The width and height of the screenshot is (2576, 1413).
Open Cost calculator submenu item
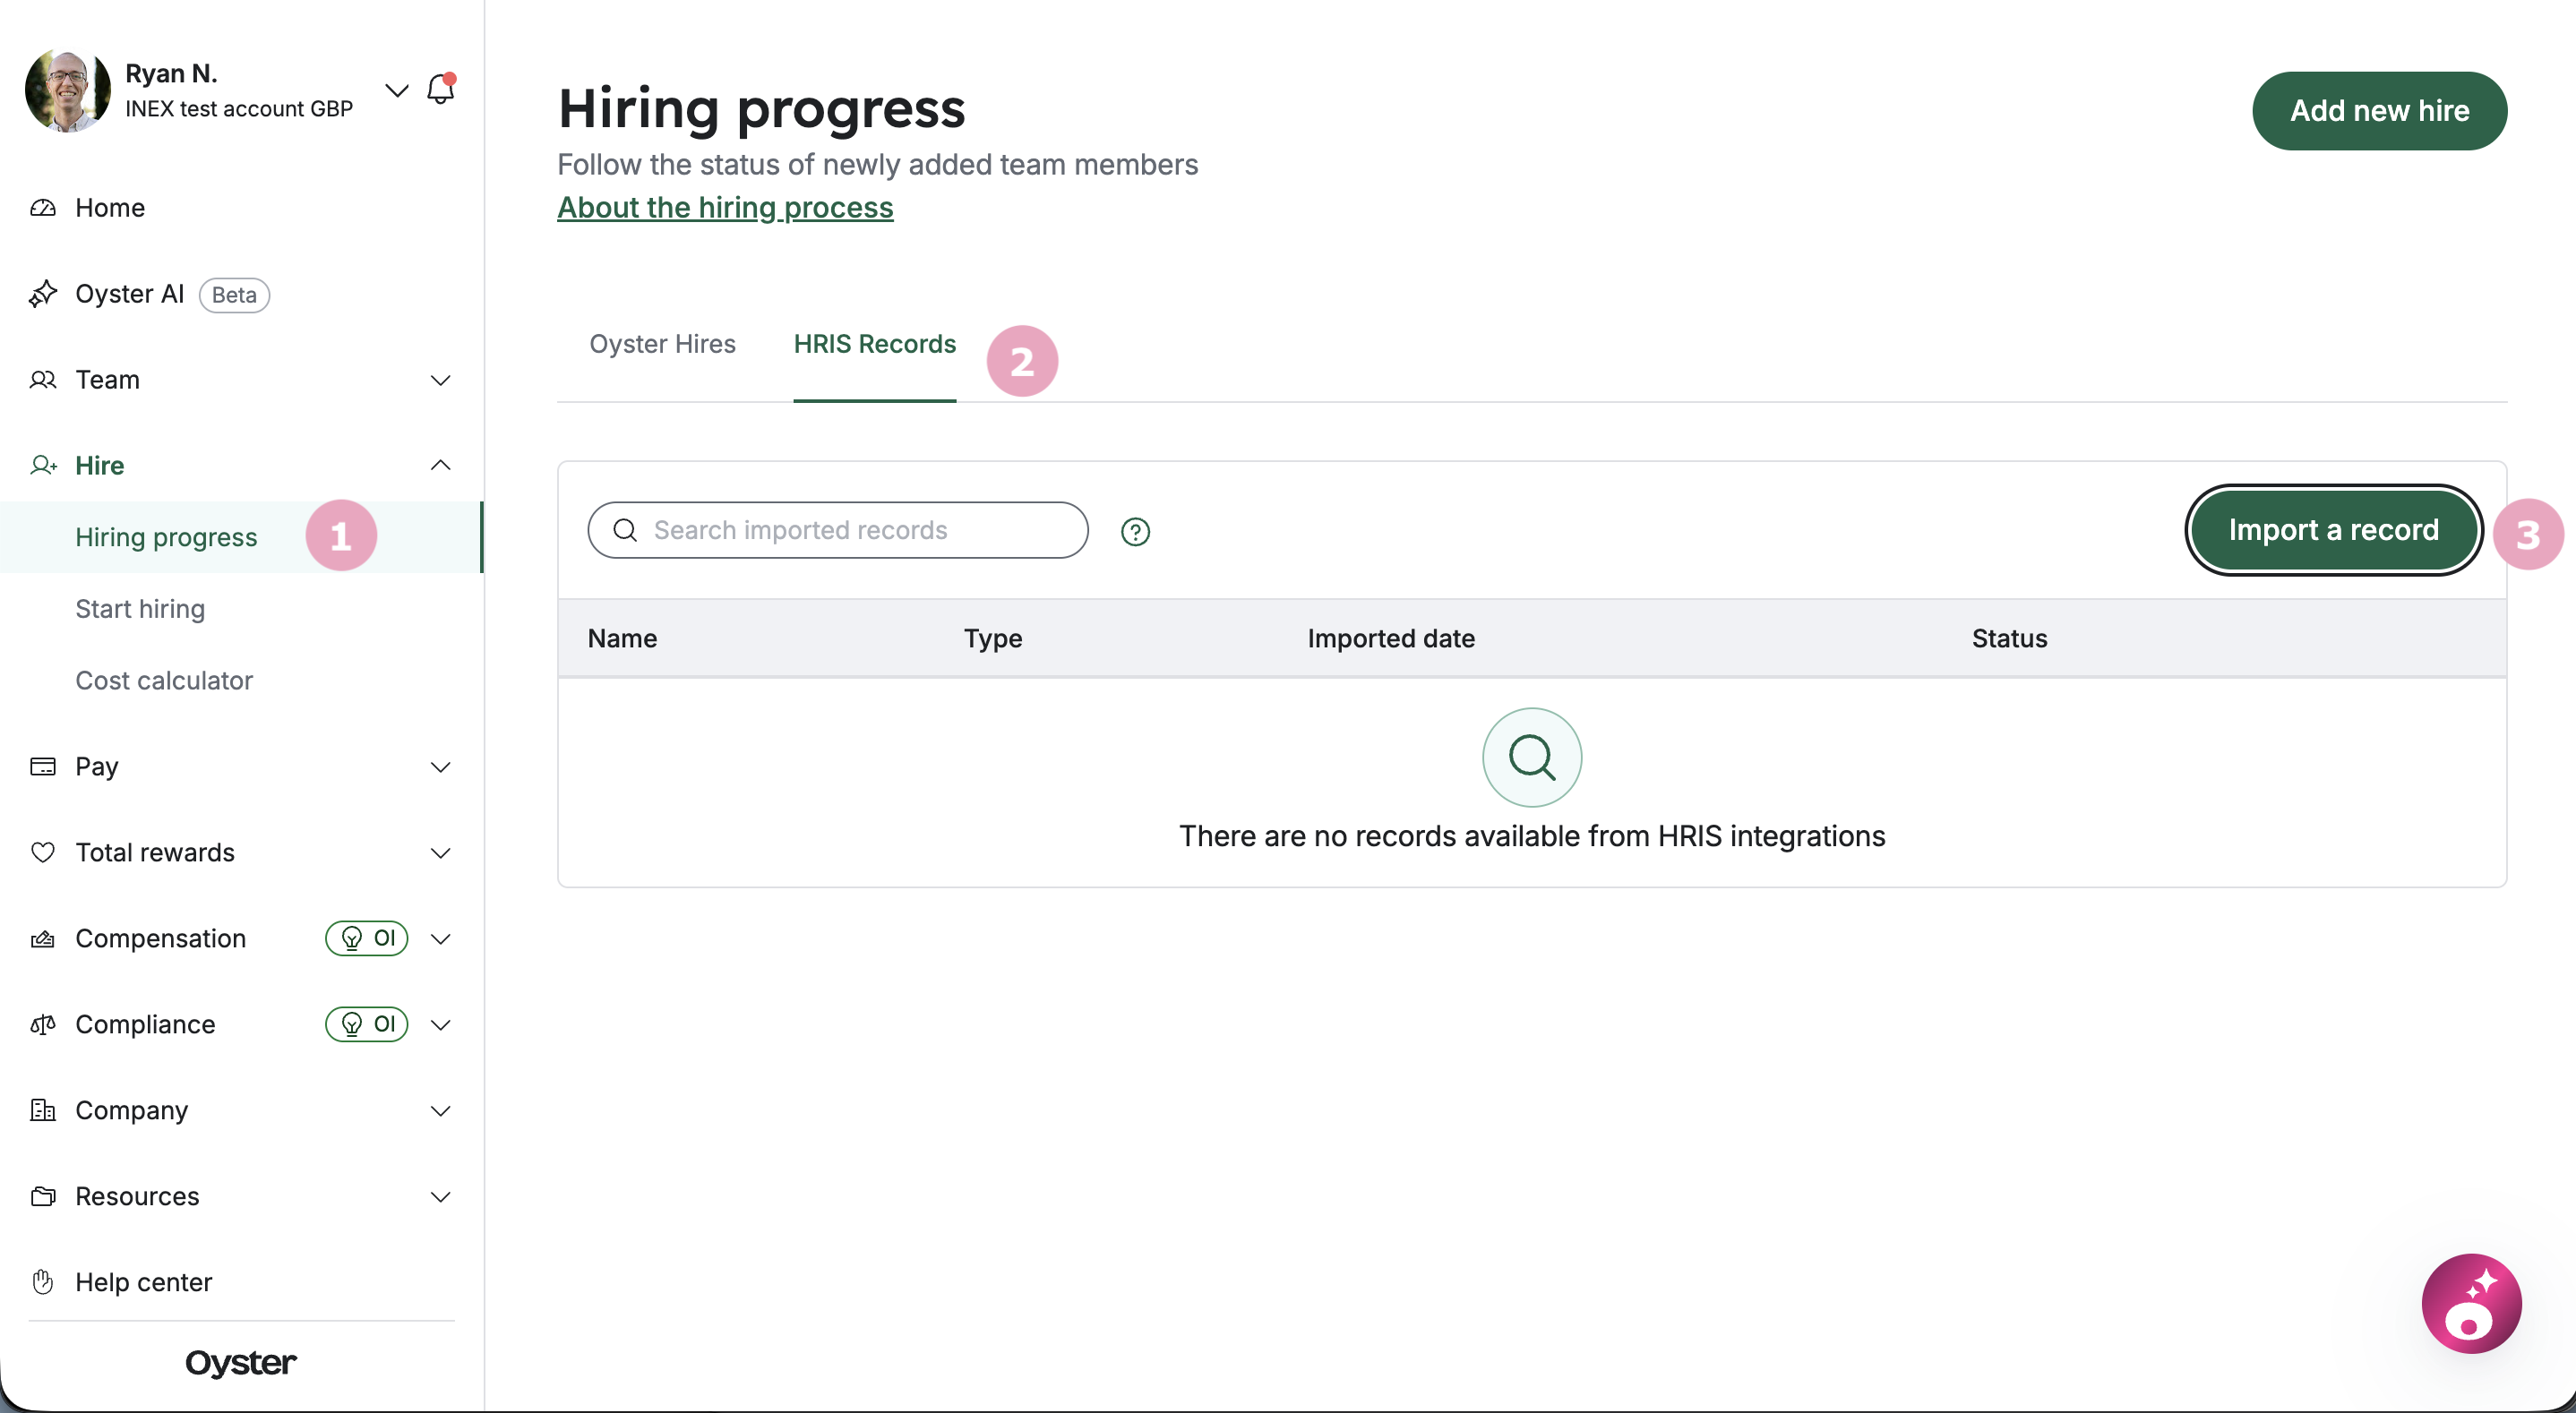coord(164,681)
